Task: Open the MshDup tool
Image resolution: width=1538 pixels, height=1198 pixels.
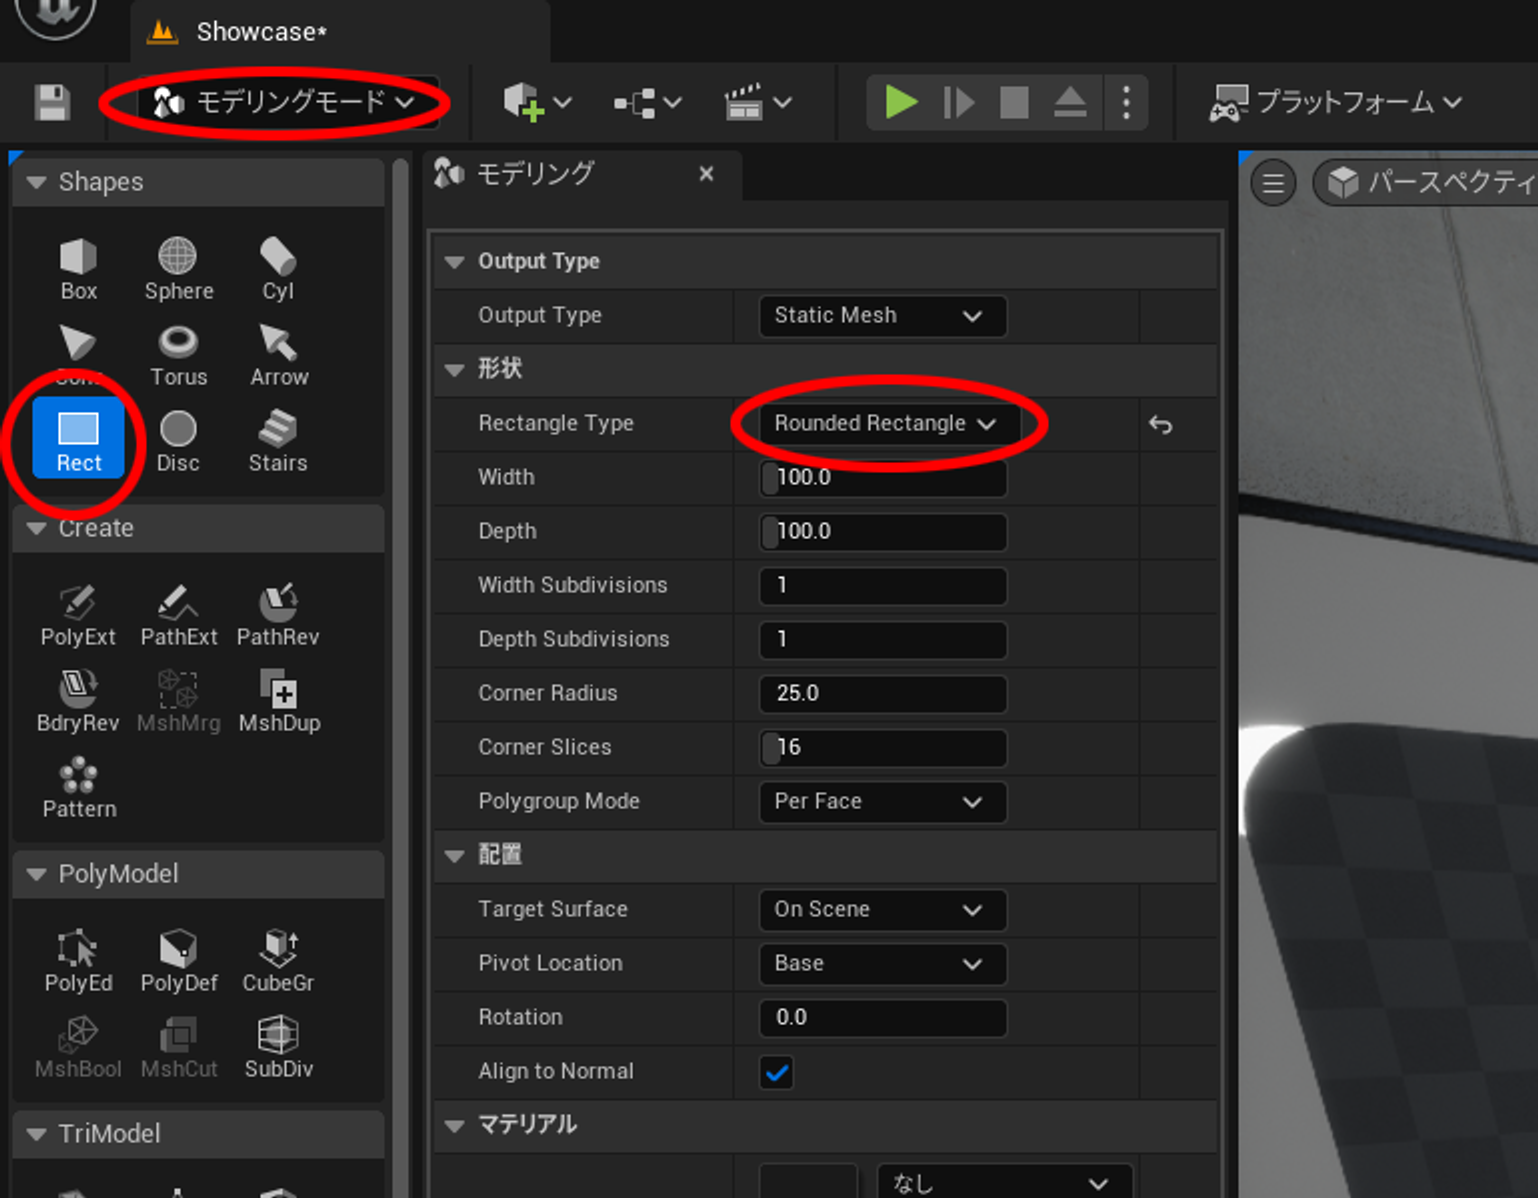Action: (278, 702)
